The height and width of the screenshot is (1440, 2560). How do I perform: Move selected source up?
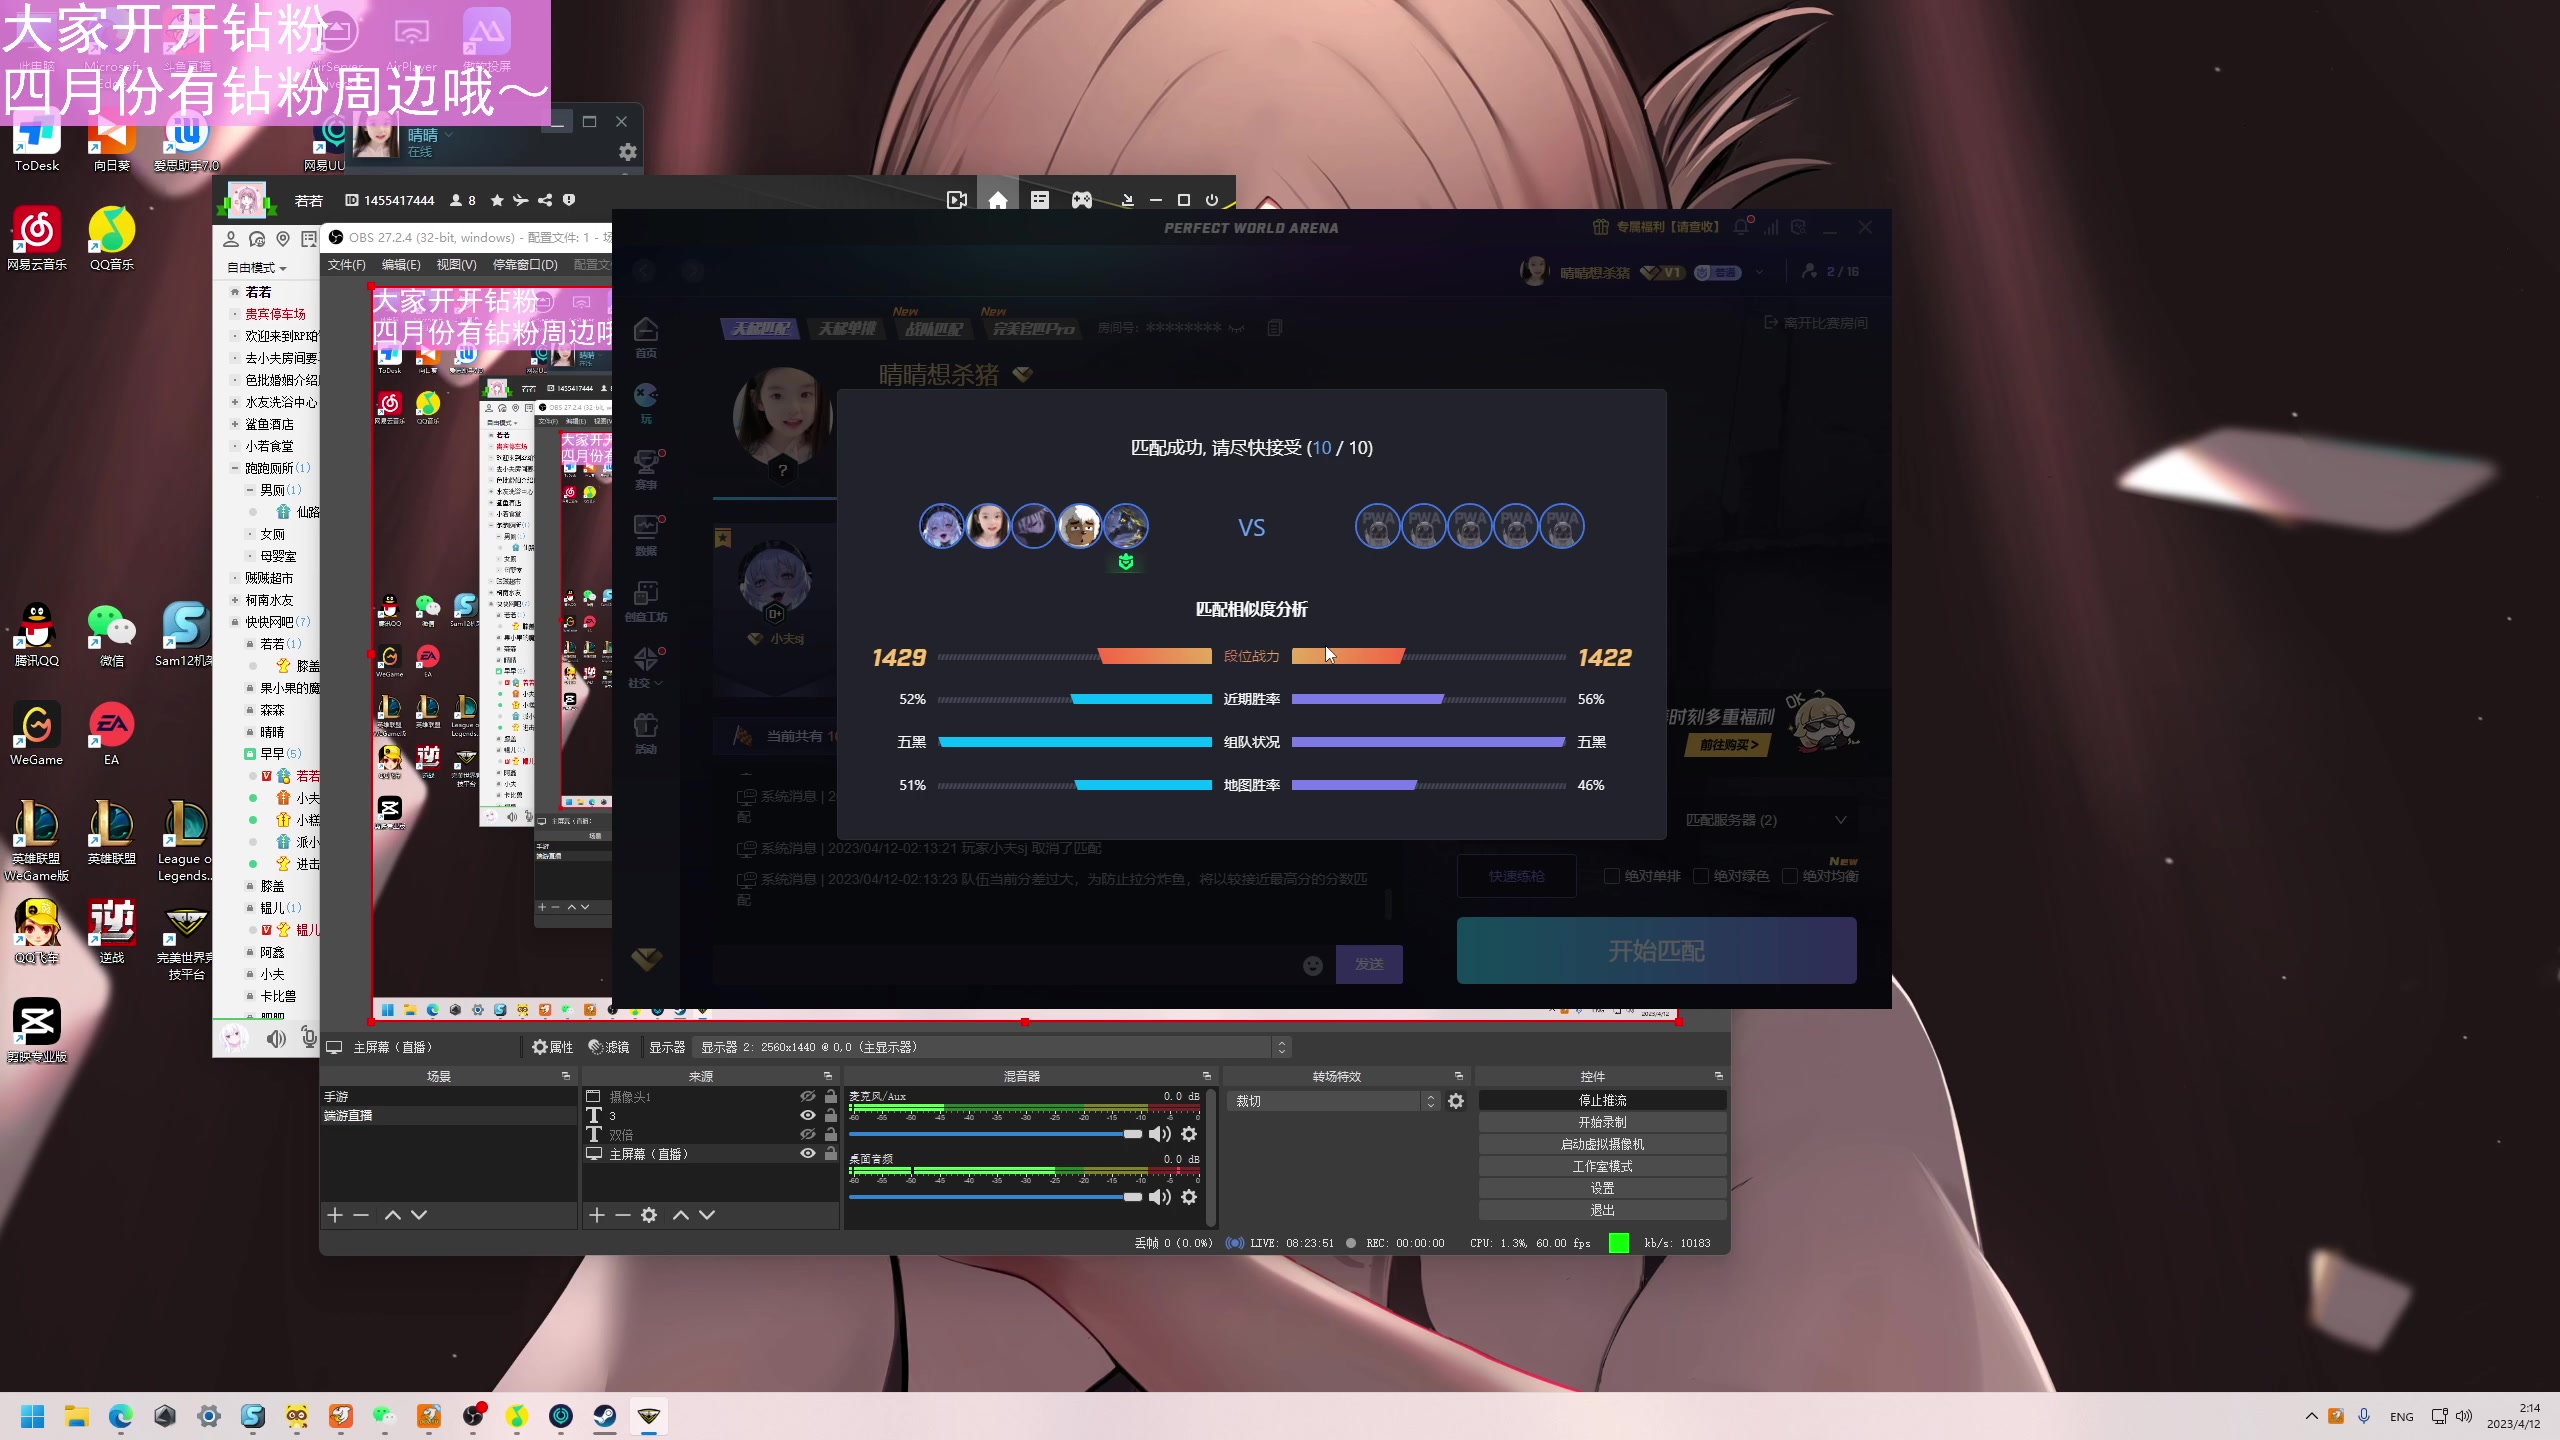[681, 1215]
